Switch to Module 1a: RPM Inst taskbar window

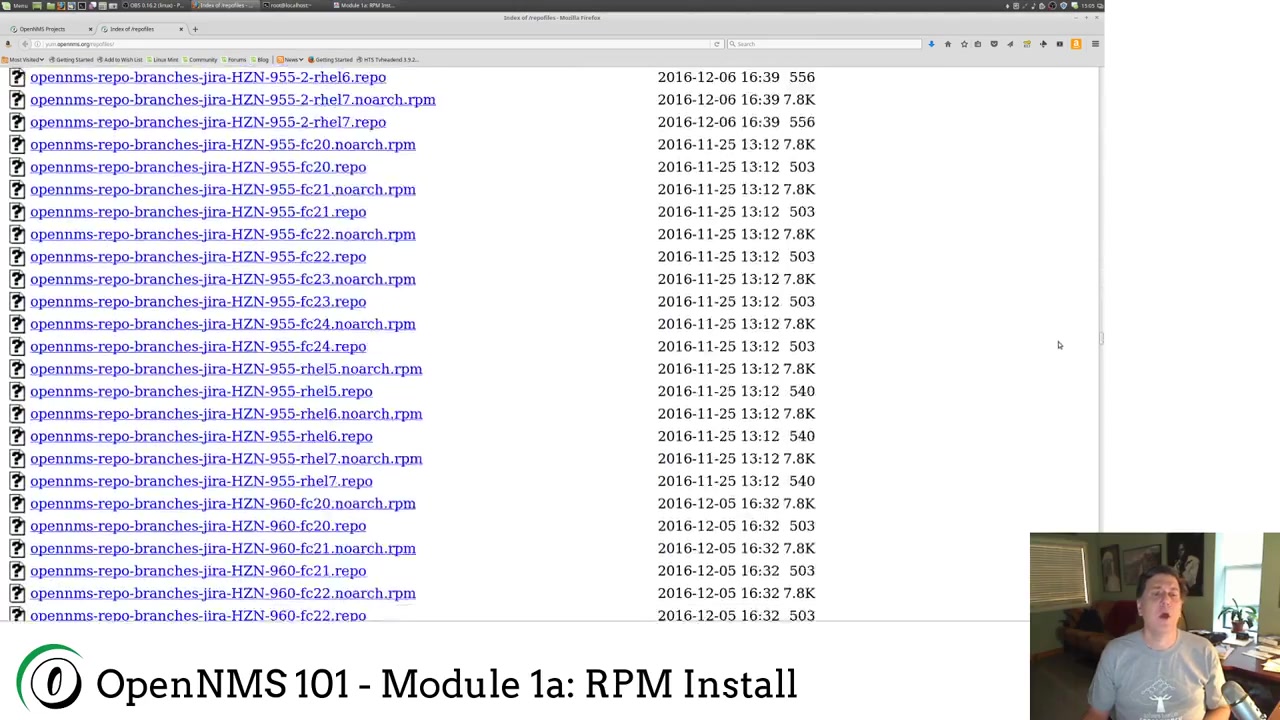pyautogui.click(x=367, y=6)
